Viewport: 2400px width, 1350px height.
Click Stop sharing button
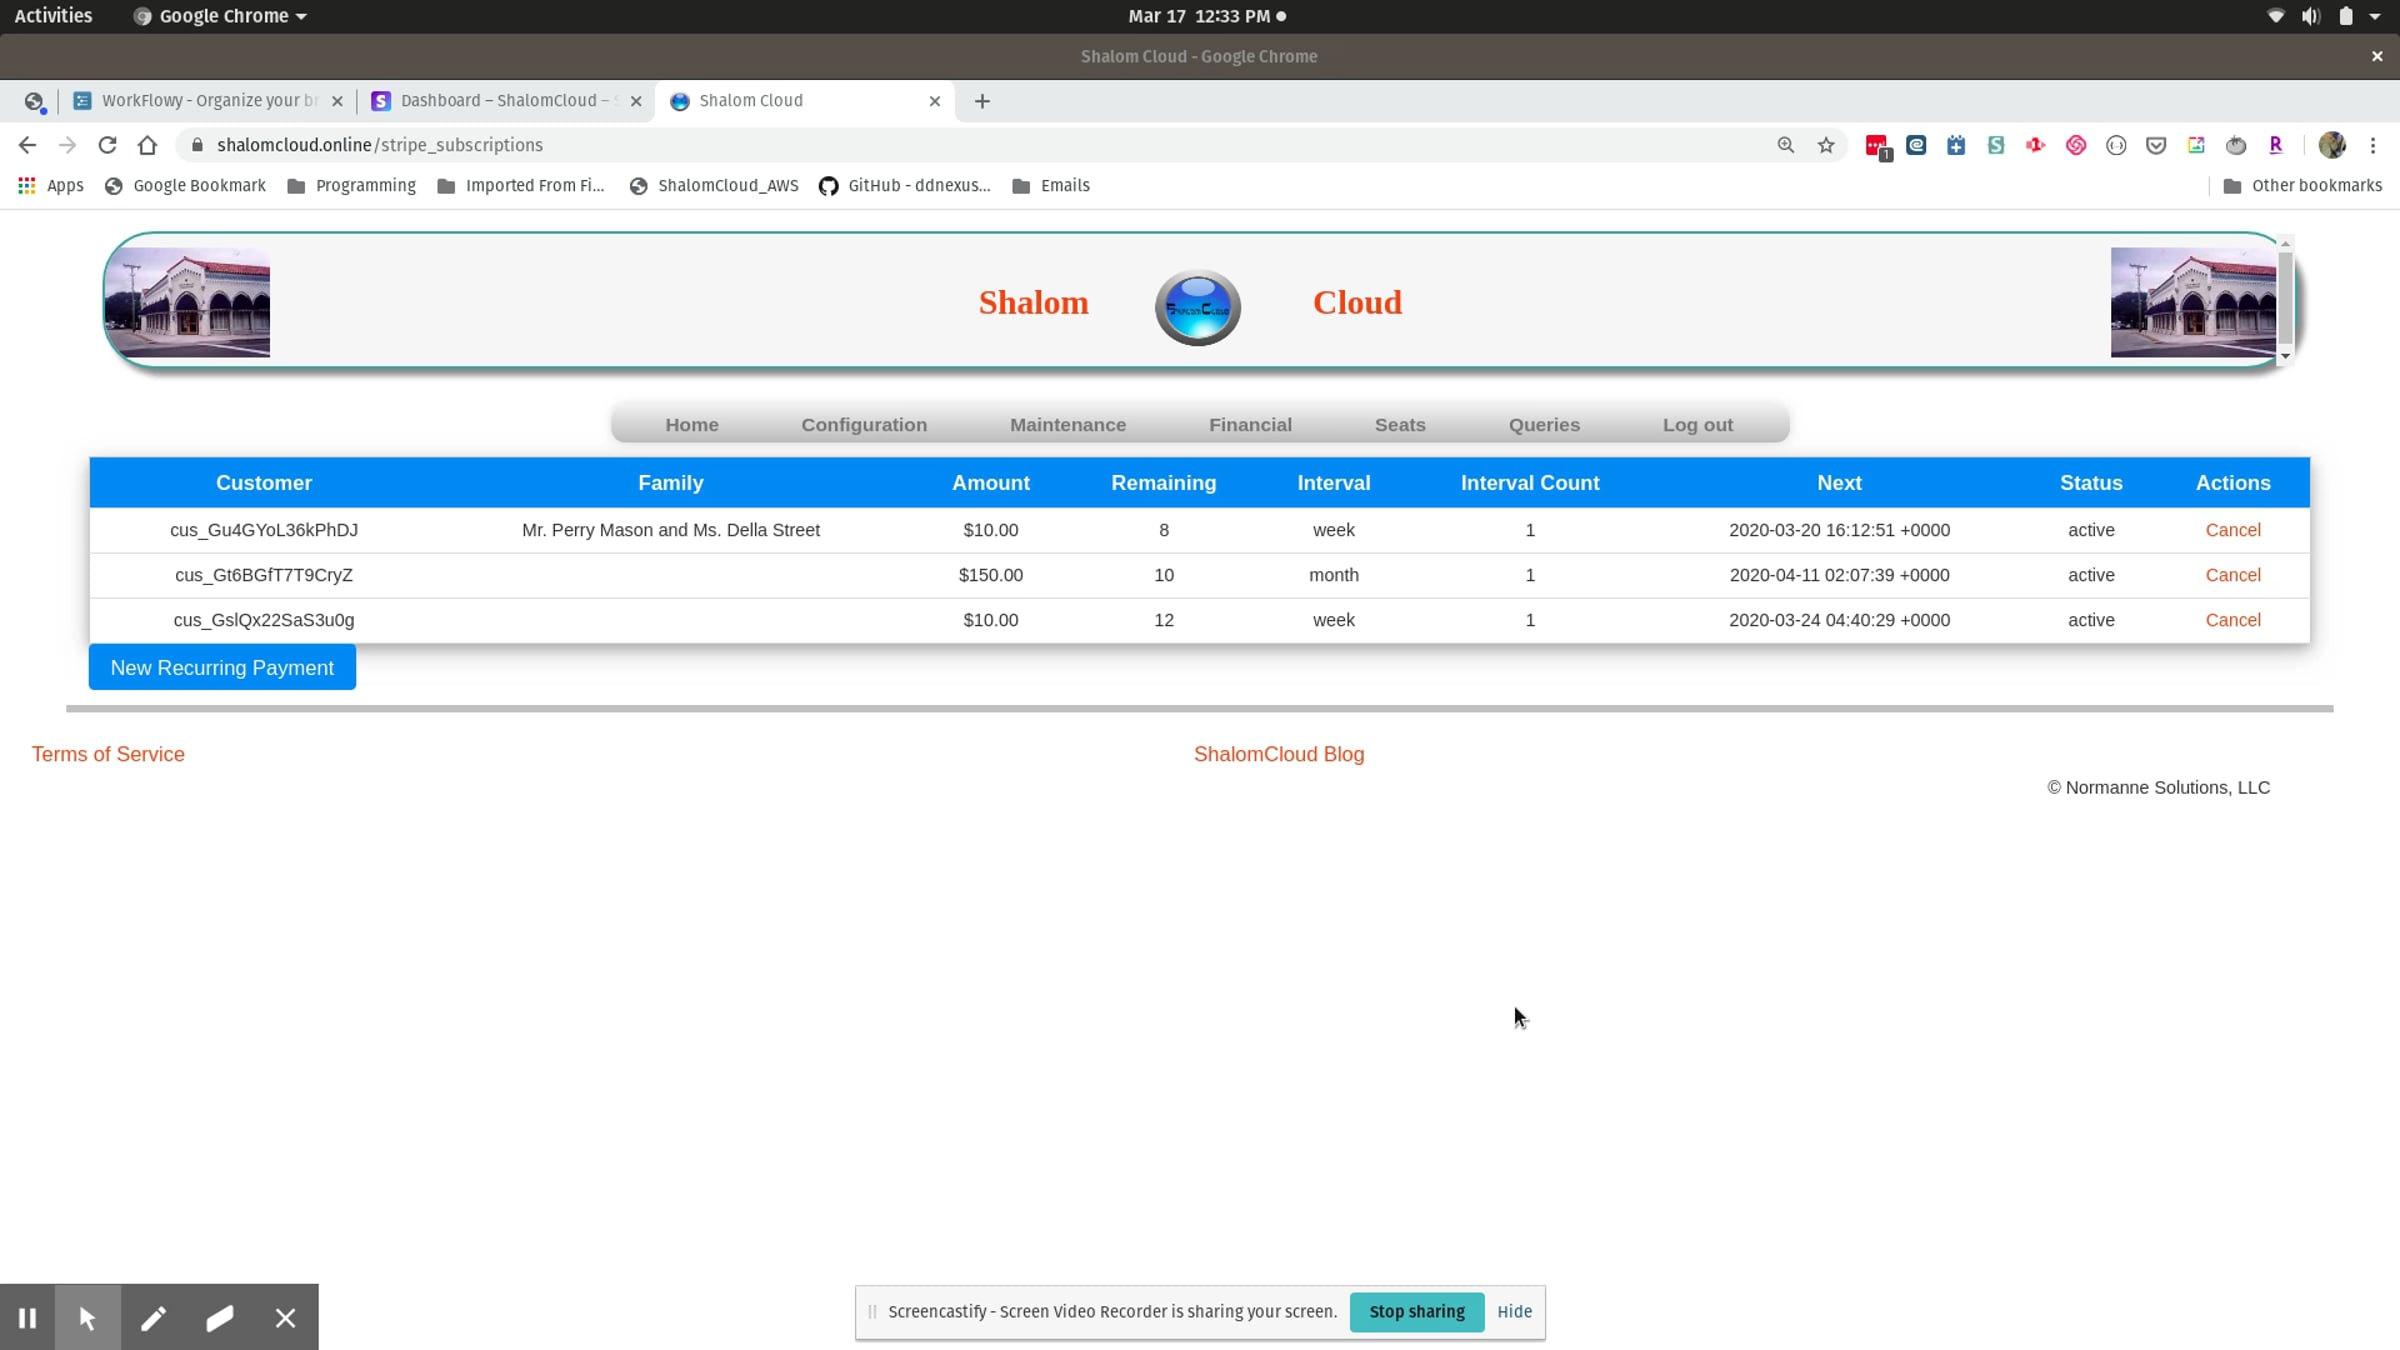coord(1416,1311)
